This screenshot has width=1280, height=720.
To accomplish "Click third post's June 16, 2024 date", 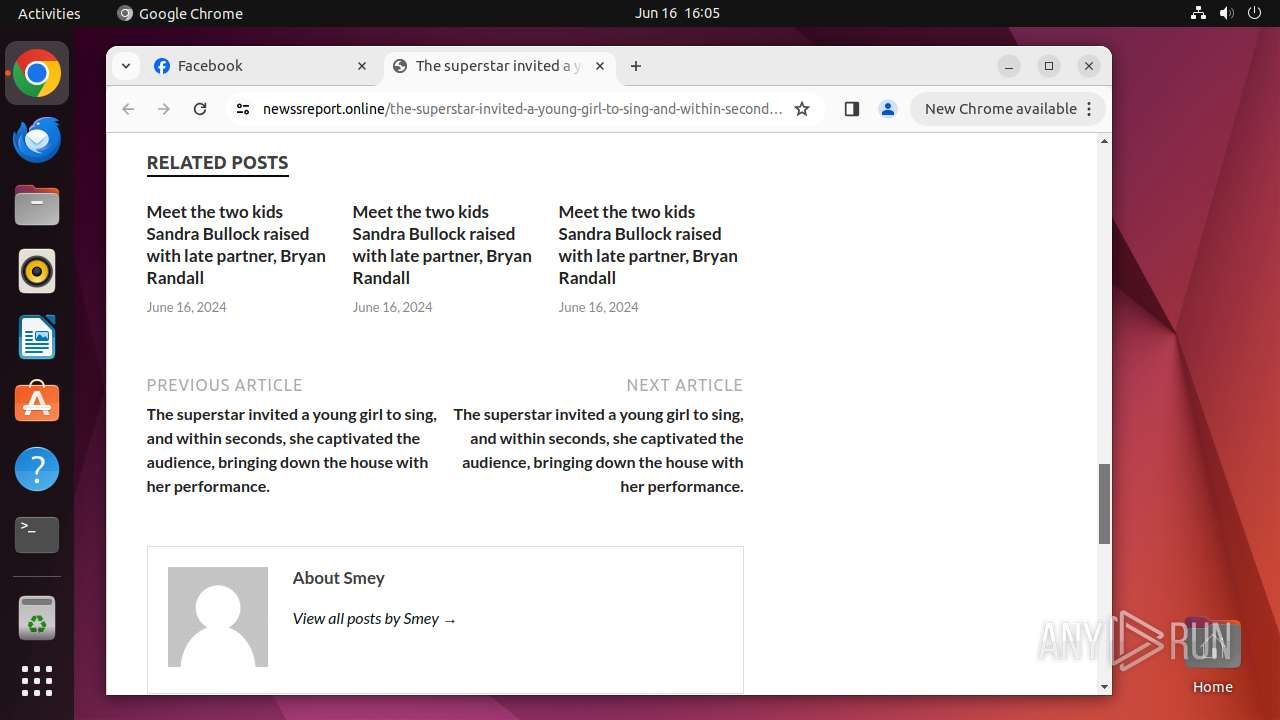I will [599, 307].
